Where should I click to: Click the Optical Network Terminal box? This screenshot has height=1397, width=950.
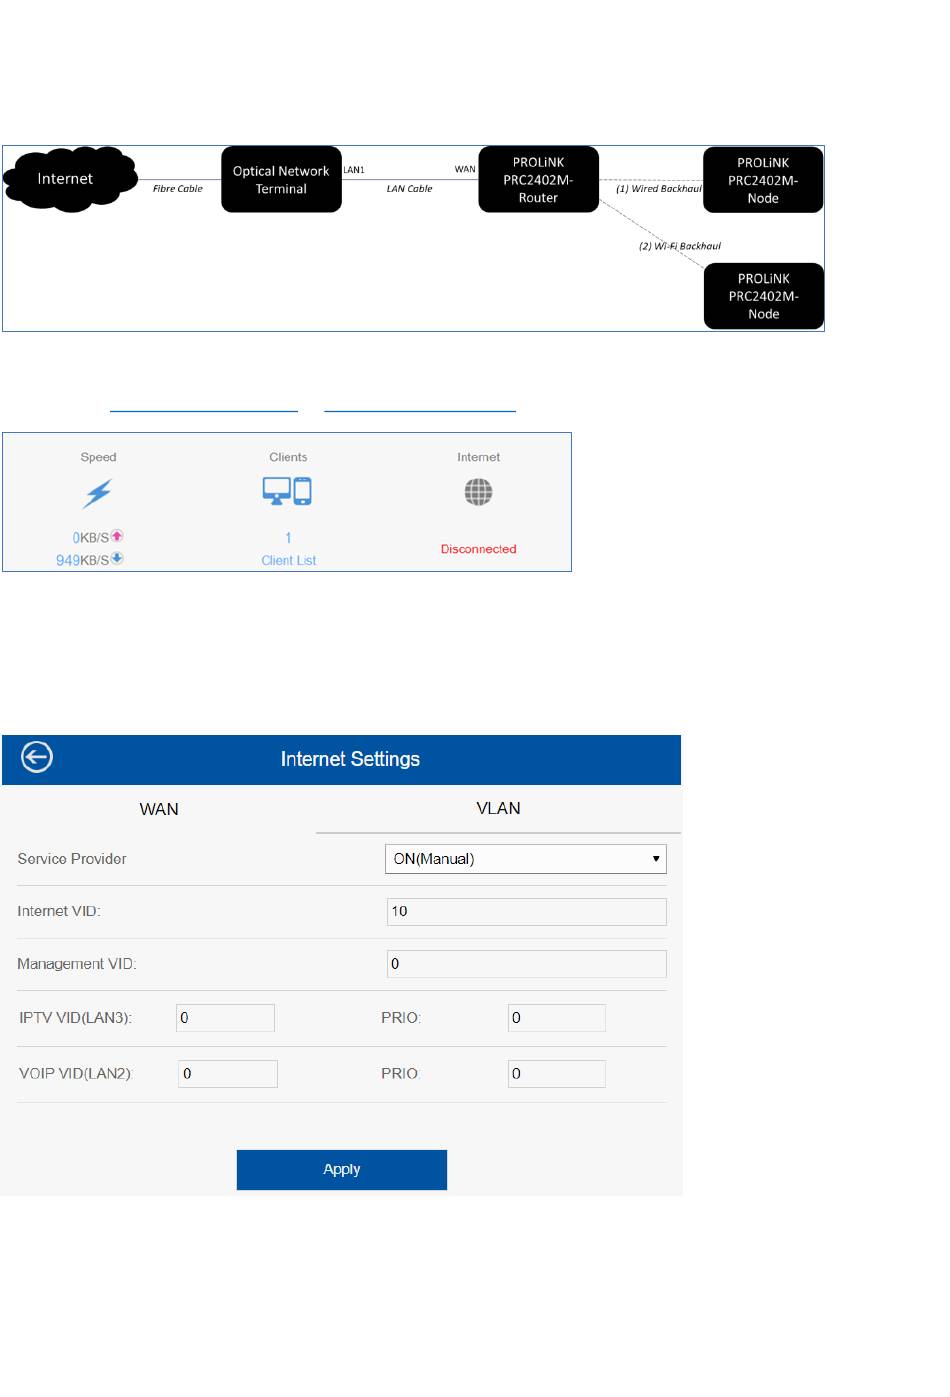click(281, 180)
